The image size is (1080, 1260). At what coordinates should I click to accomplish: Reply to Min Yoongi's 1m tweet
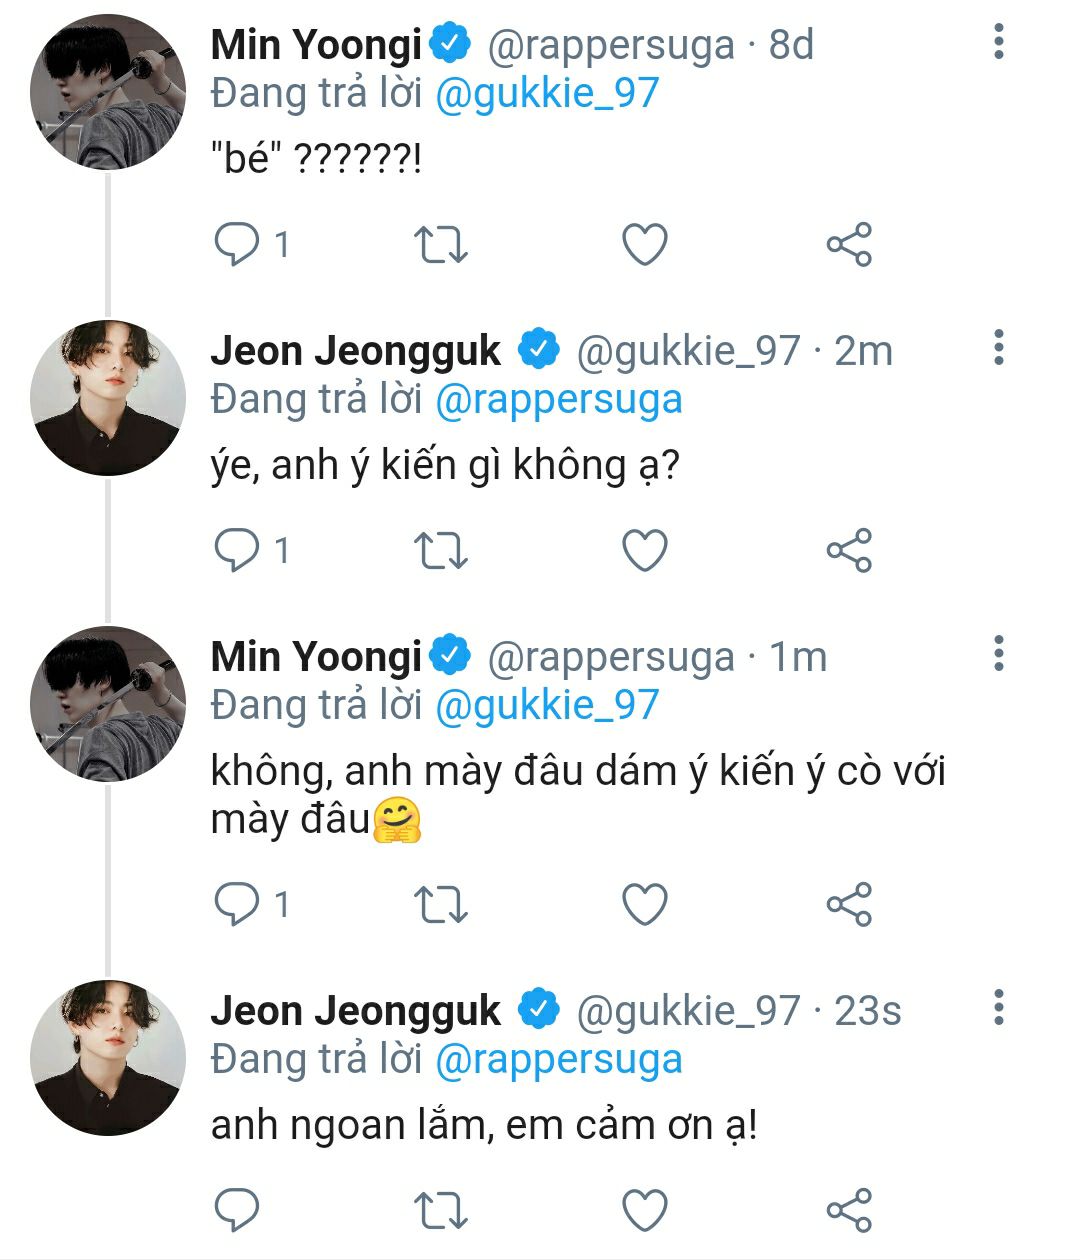238,904
